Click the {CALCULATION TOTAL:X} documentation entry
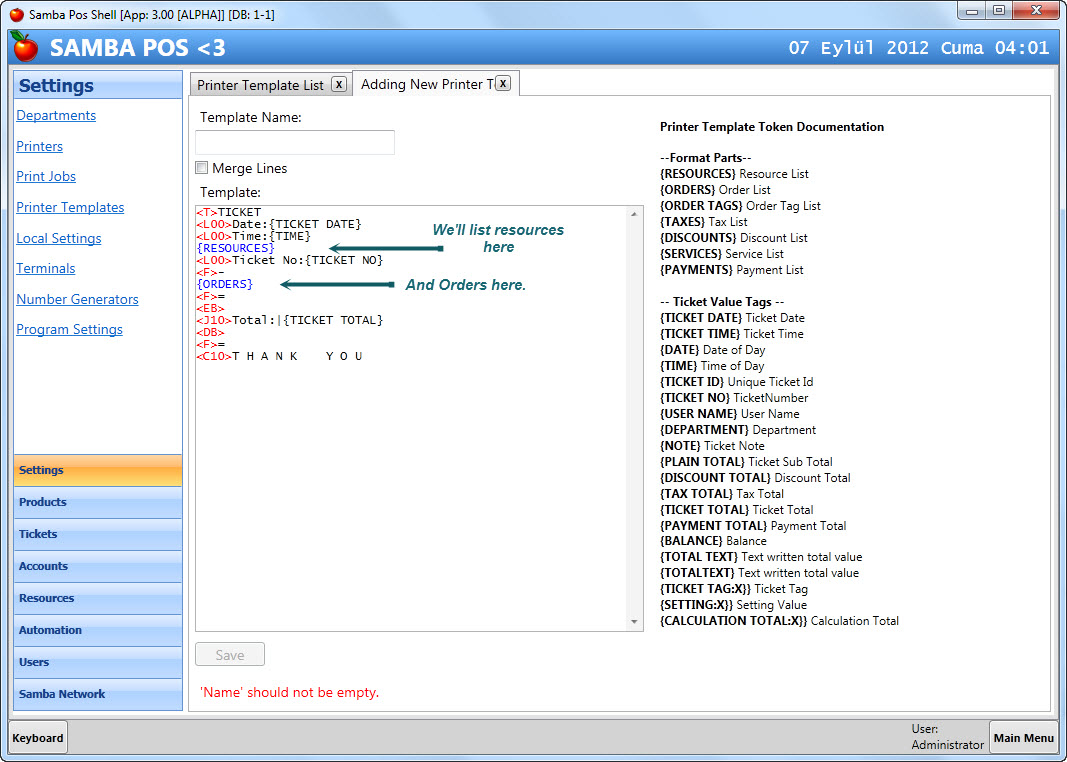 (779, 620)
